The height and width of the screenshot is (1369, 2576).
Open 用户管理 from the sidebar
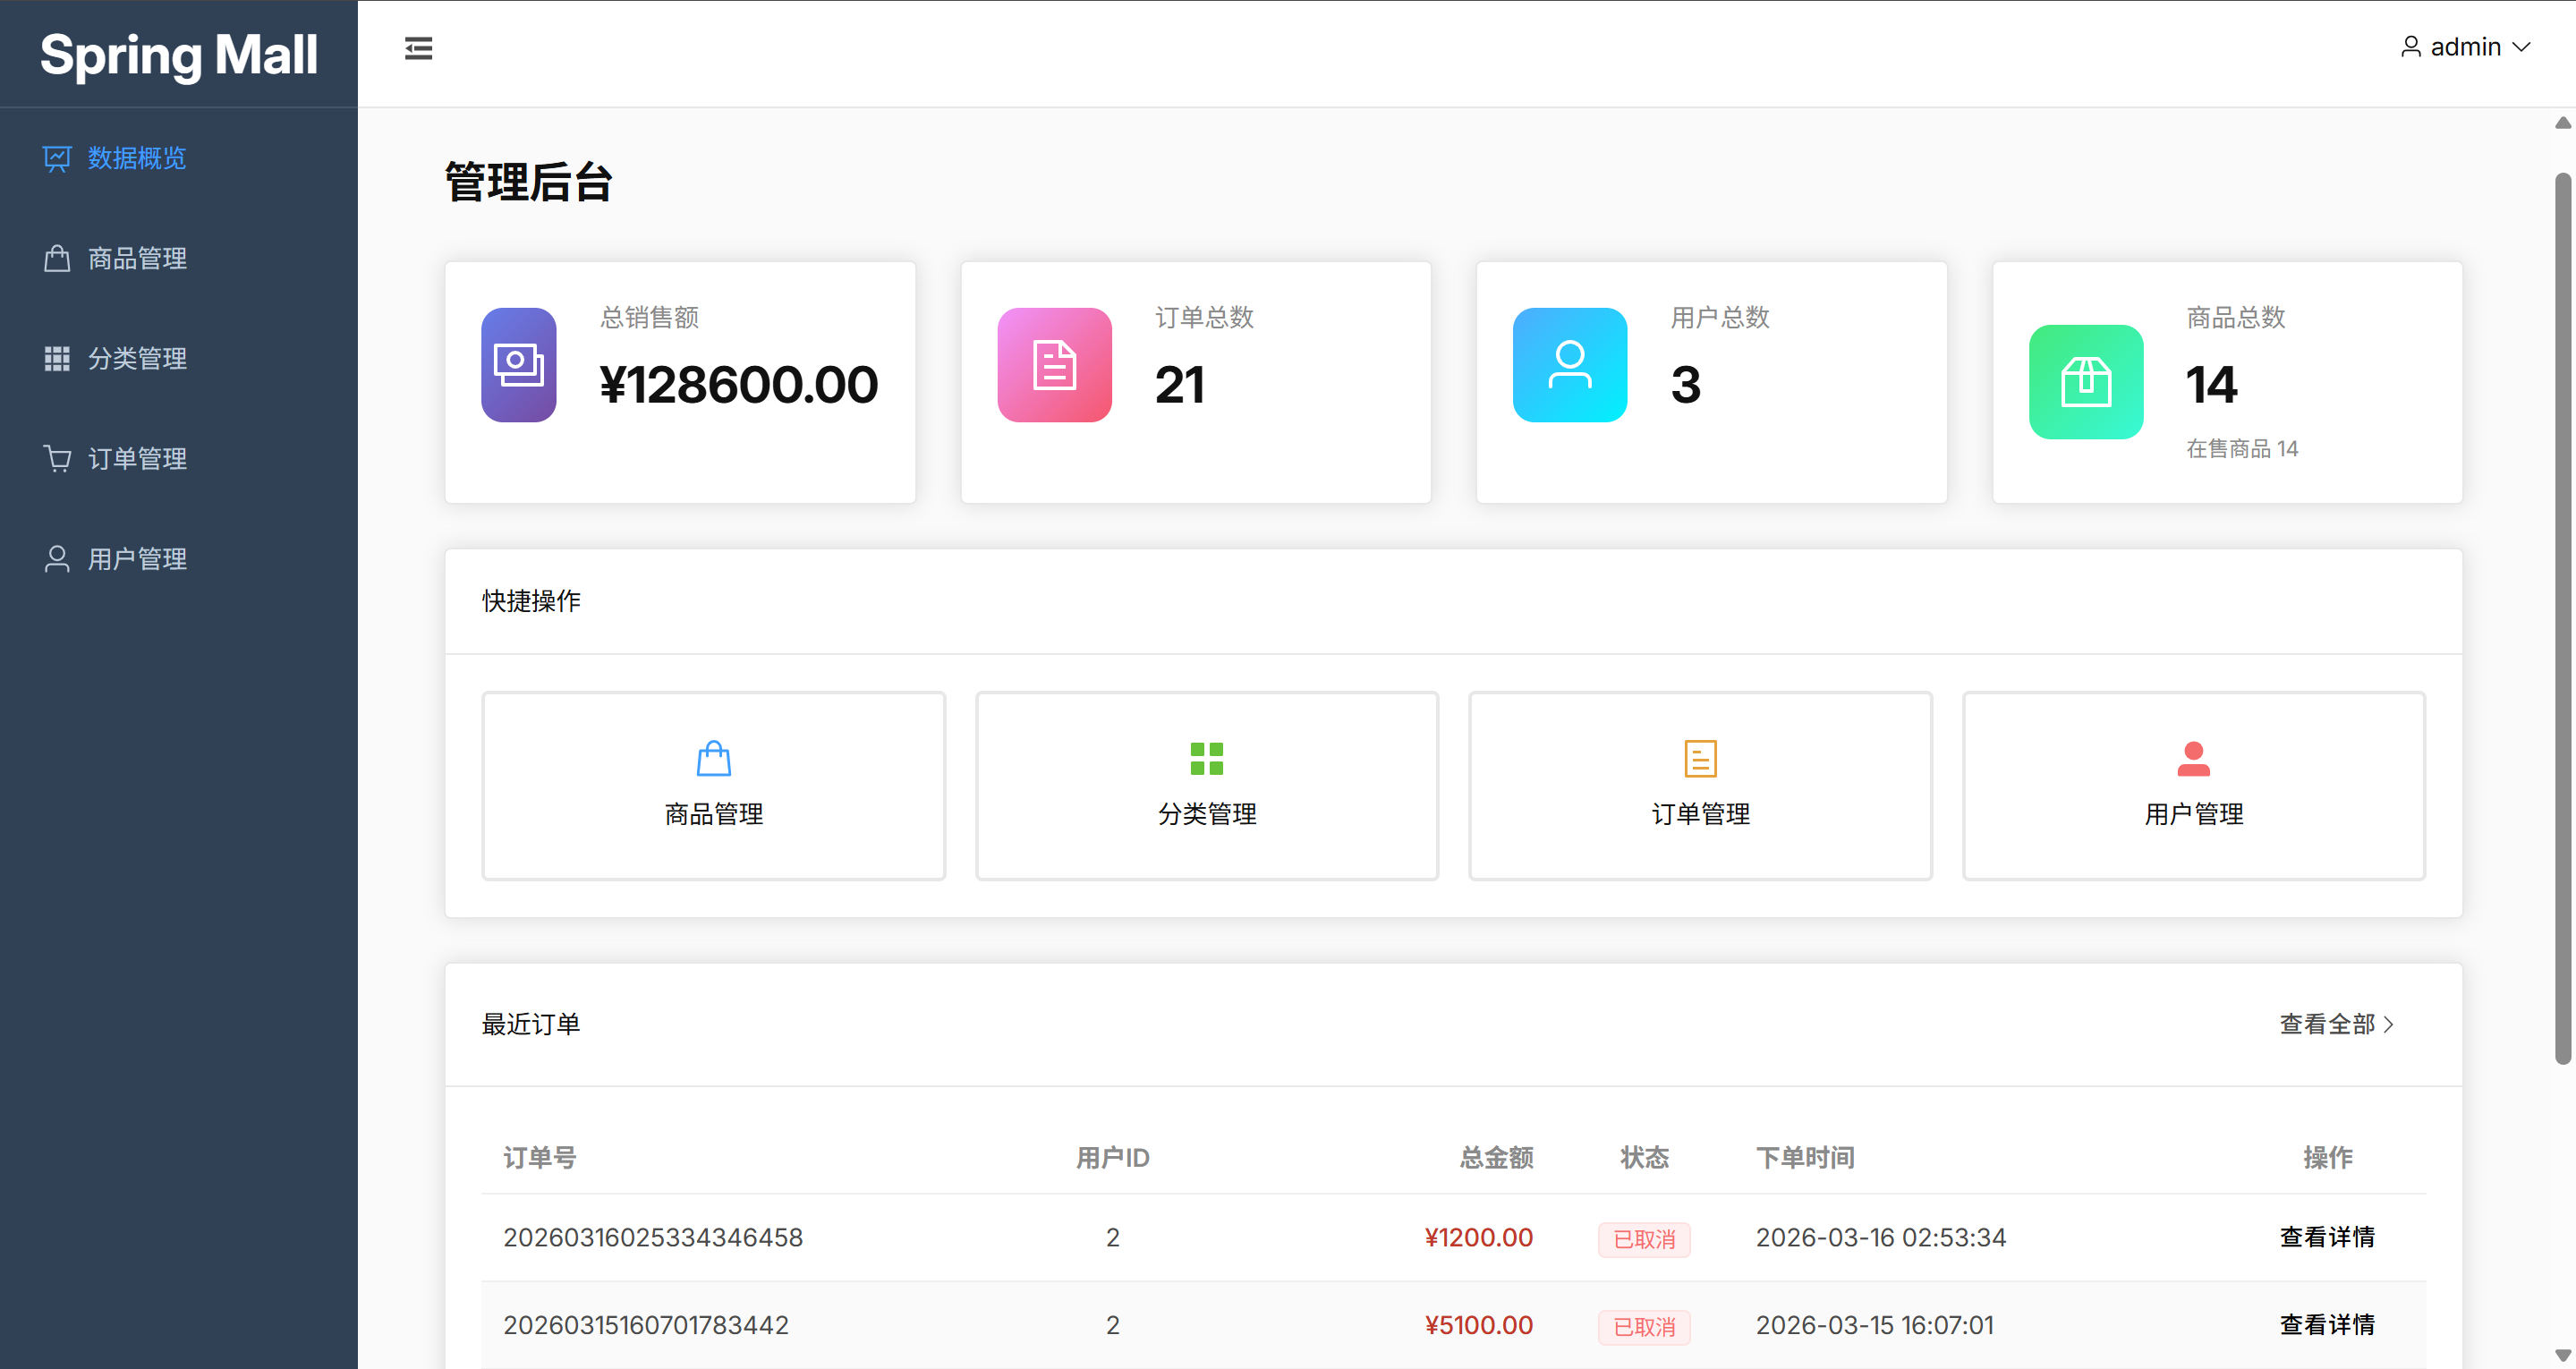(x=137, y=559)
